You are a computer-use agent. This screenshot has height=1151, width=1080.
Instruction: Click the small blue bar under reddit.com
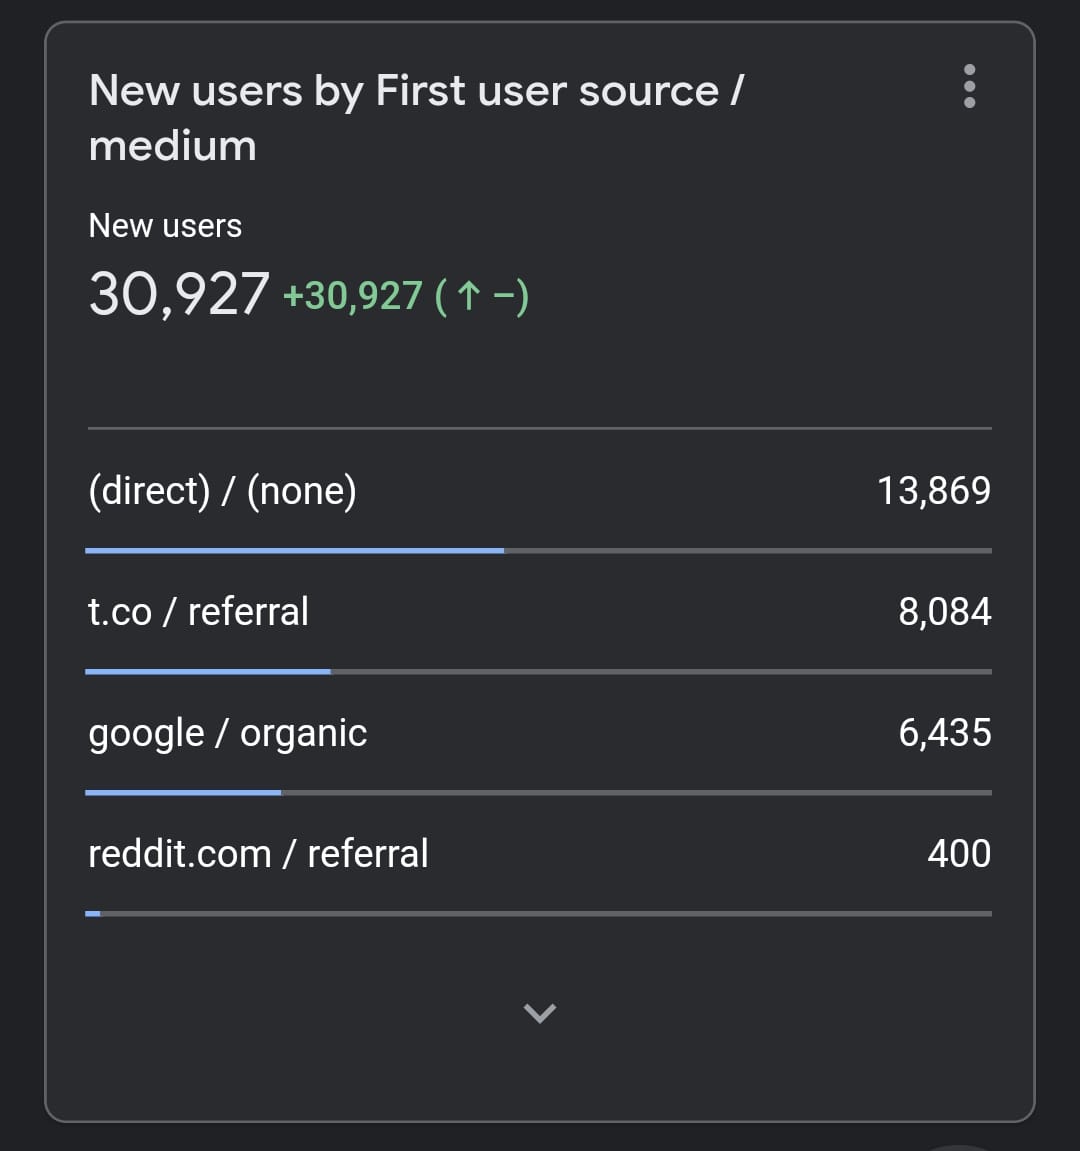point(93,913)
